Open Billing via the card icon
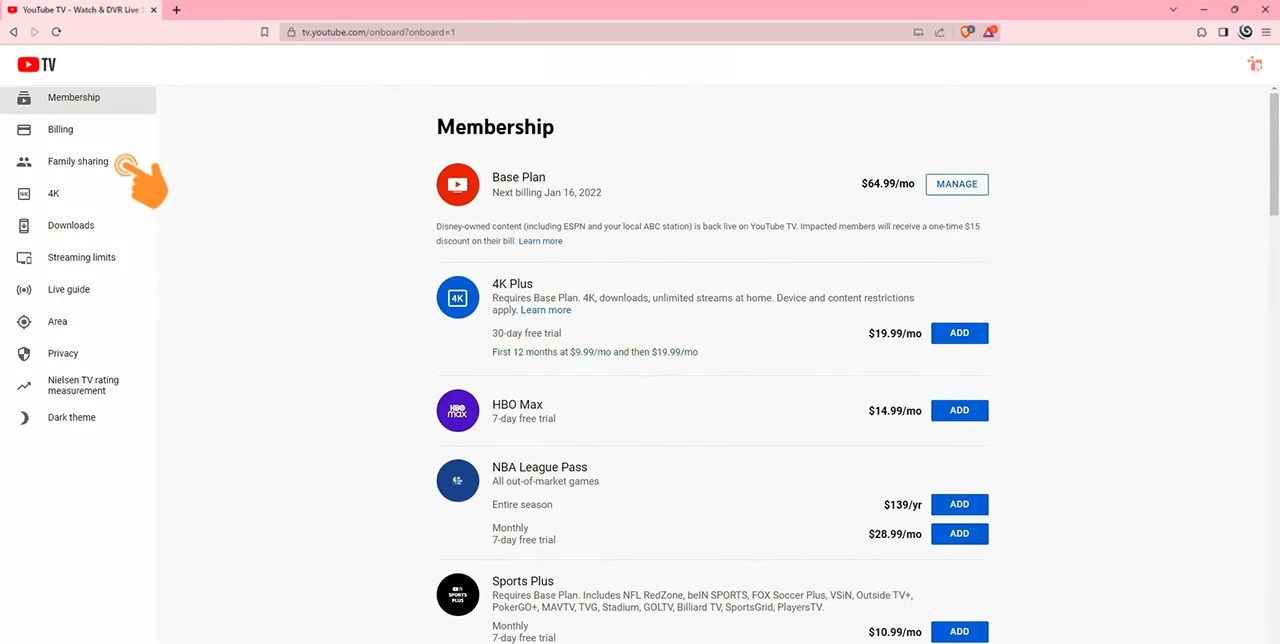The width and height of the screenshot is (1280, 644). click(23, 129)
